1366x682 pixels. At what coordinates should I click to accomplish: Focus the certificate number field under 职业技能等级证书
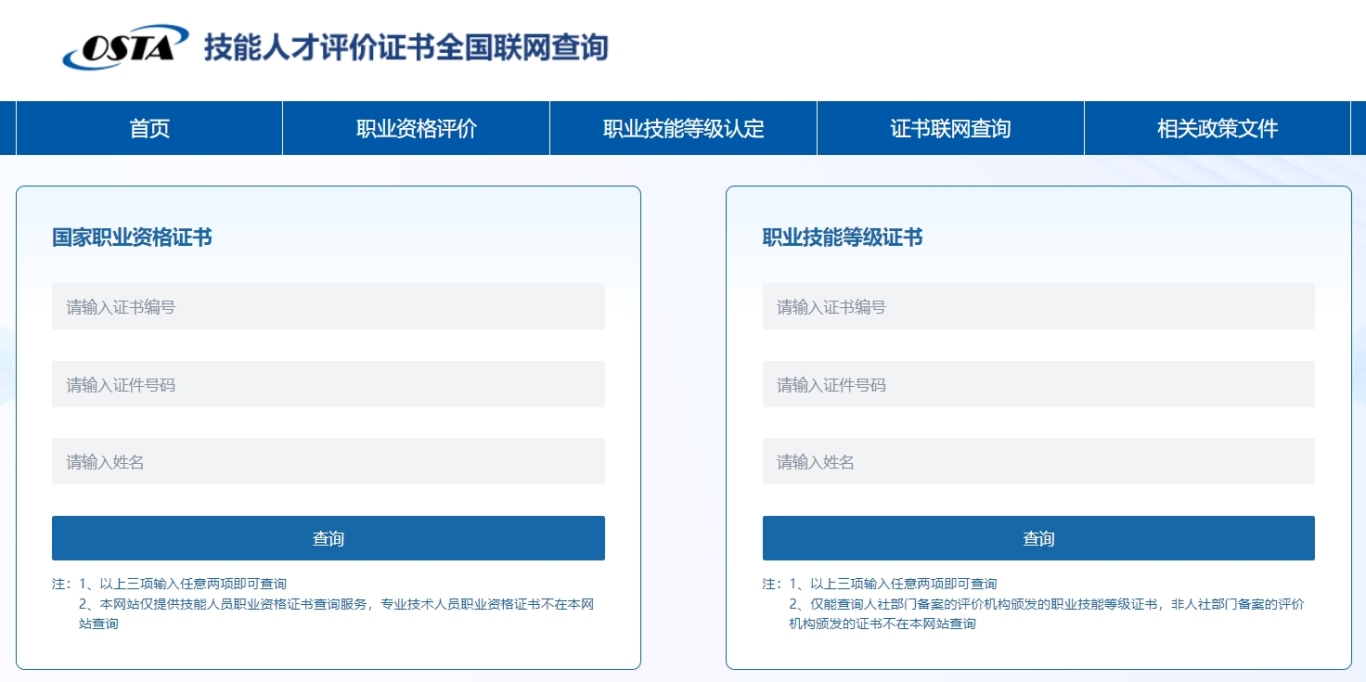pos(1038,306)
